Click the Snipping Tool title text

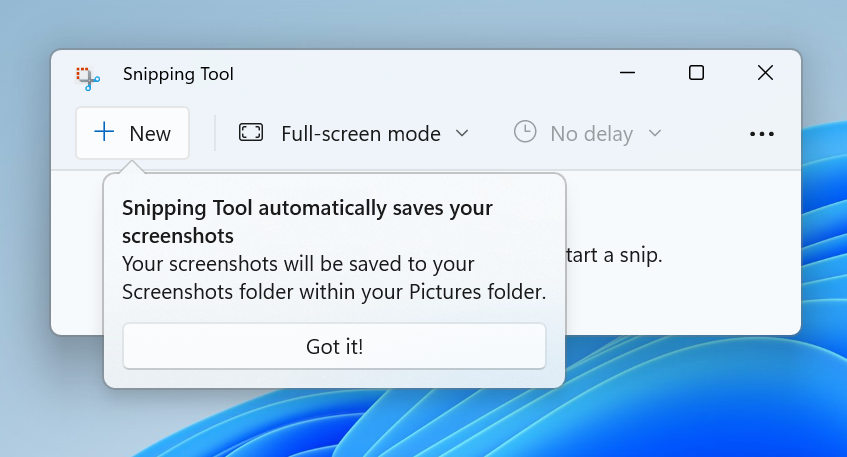178,74
